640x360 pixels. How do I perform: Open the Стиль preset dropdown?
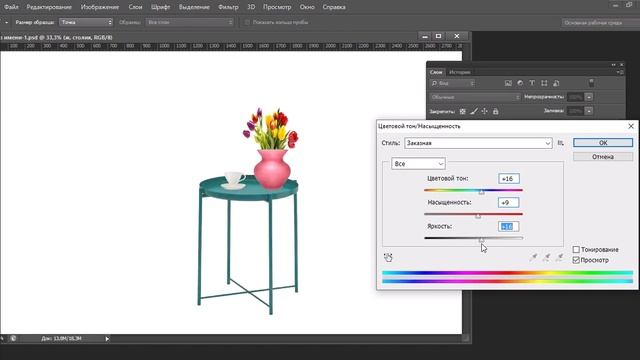tap(478, 143)
